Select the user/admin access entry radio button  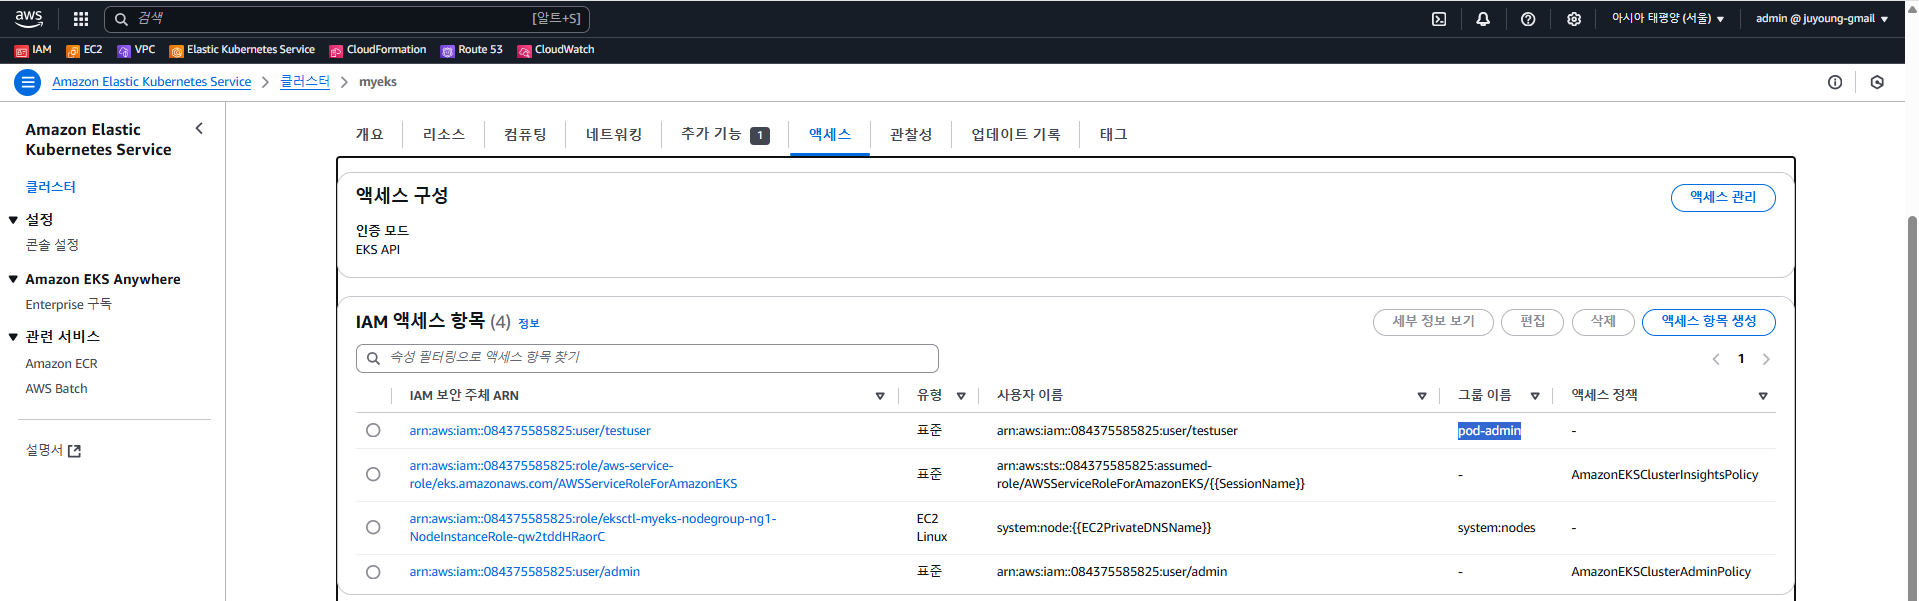pos(373,572)
